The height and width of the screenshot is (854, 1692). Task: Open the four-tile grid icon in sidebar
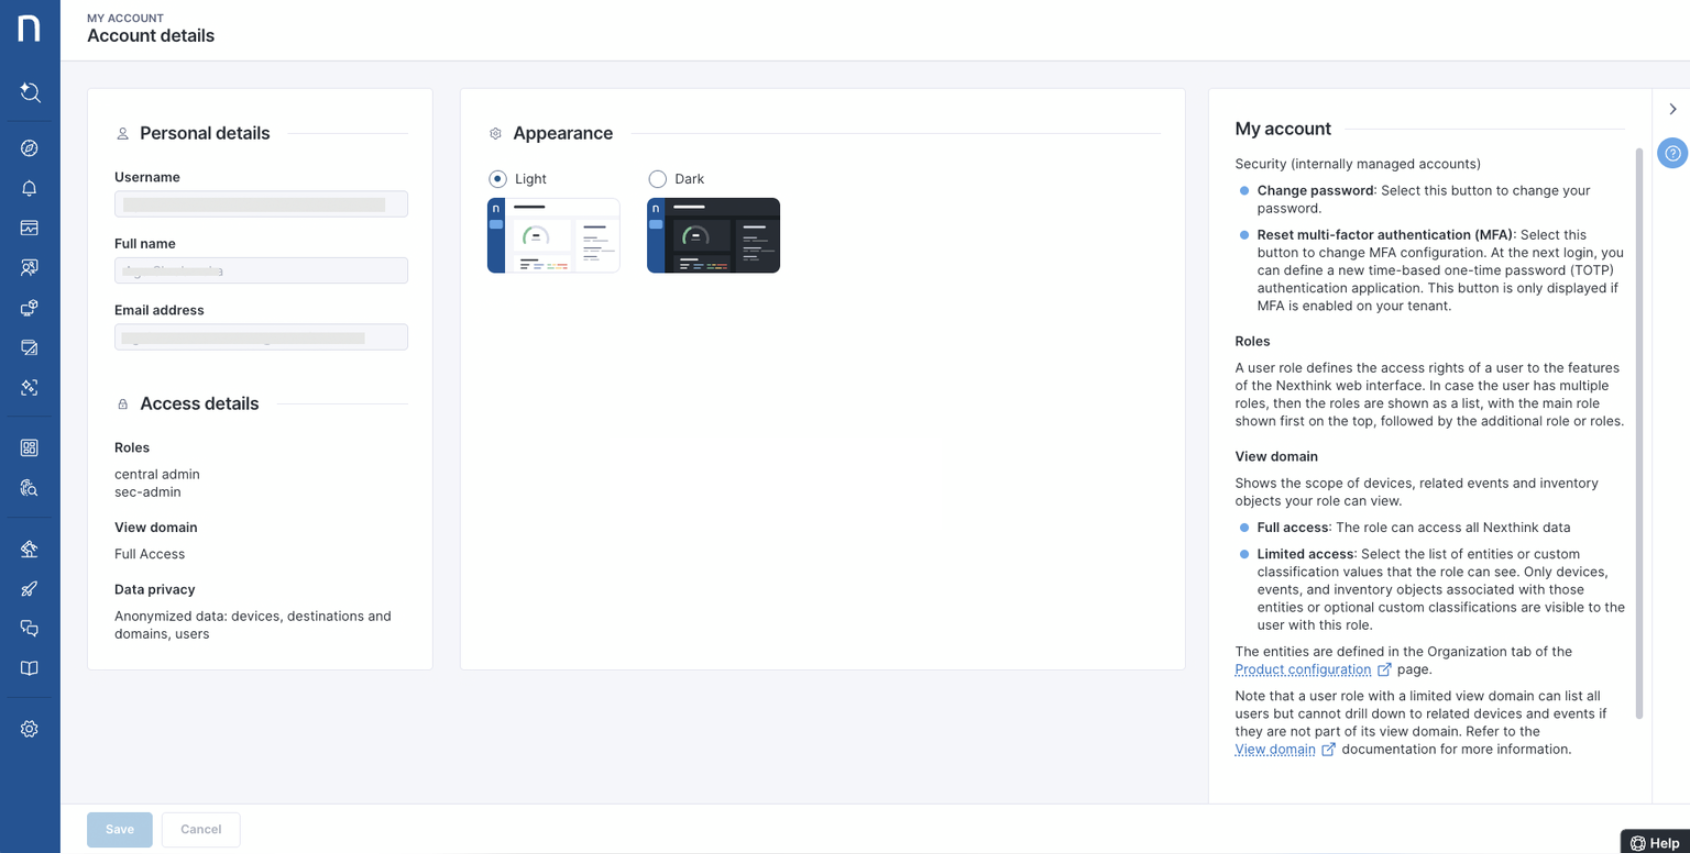pos(29,448)
